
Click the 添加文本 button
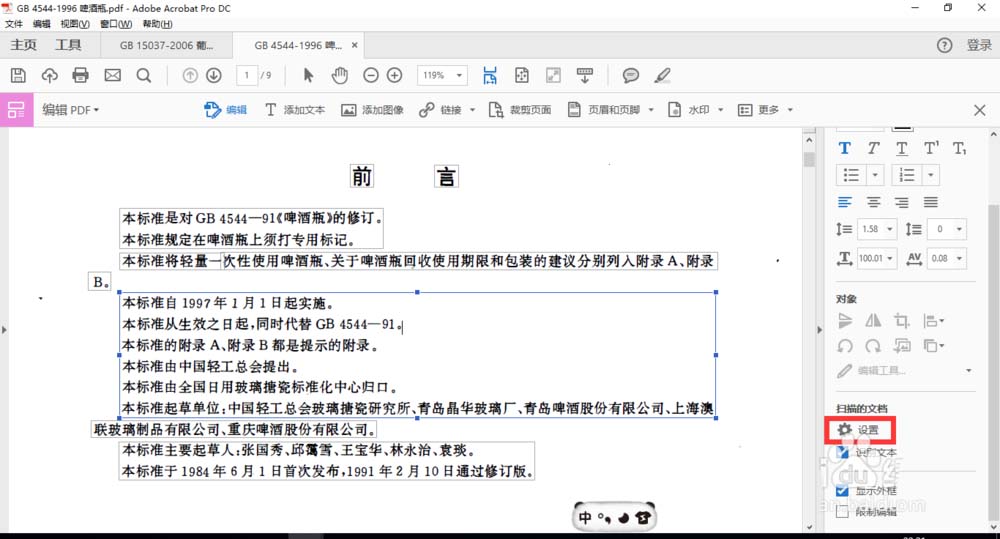(295, 110)
